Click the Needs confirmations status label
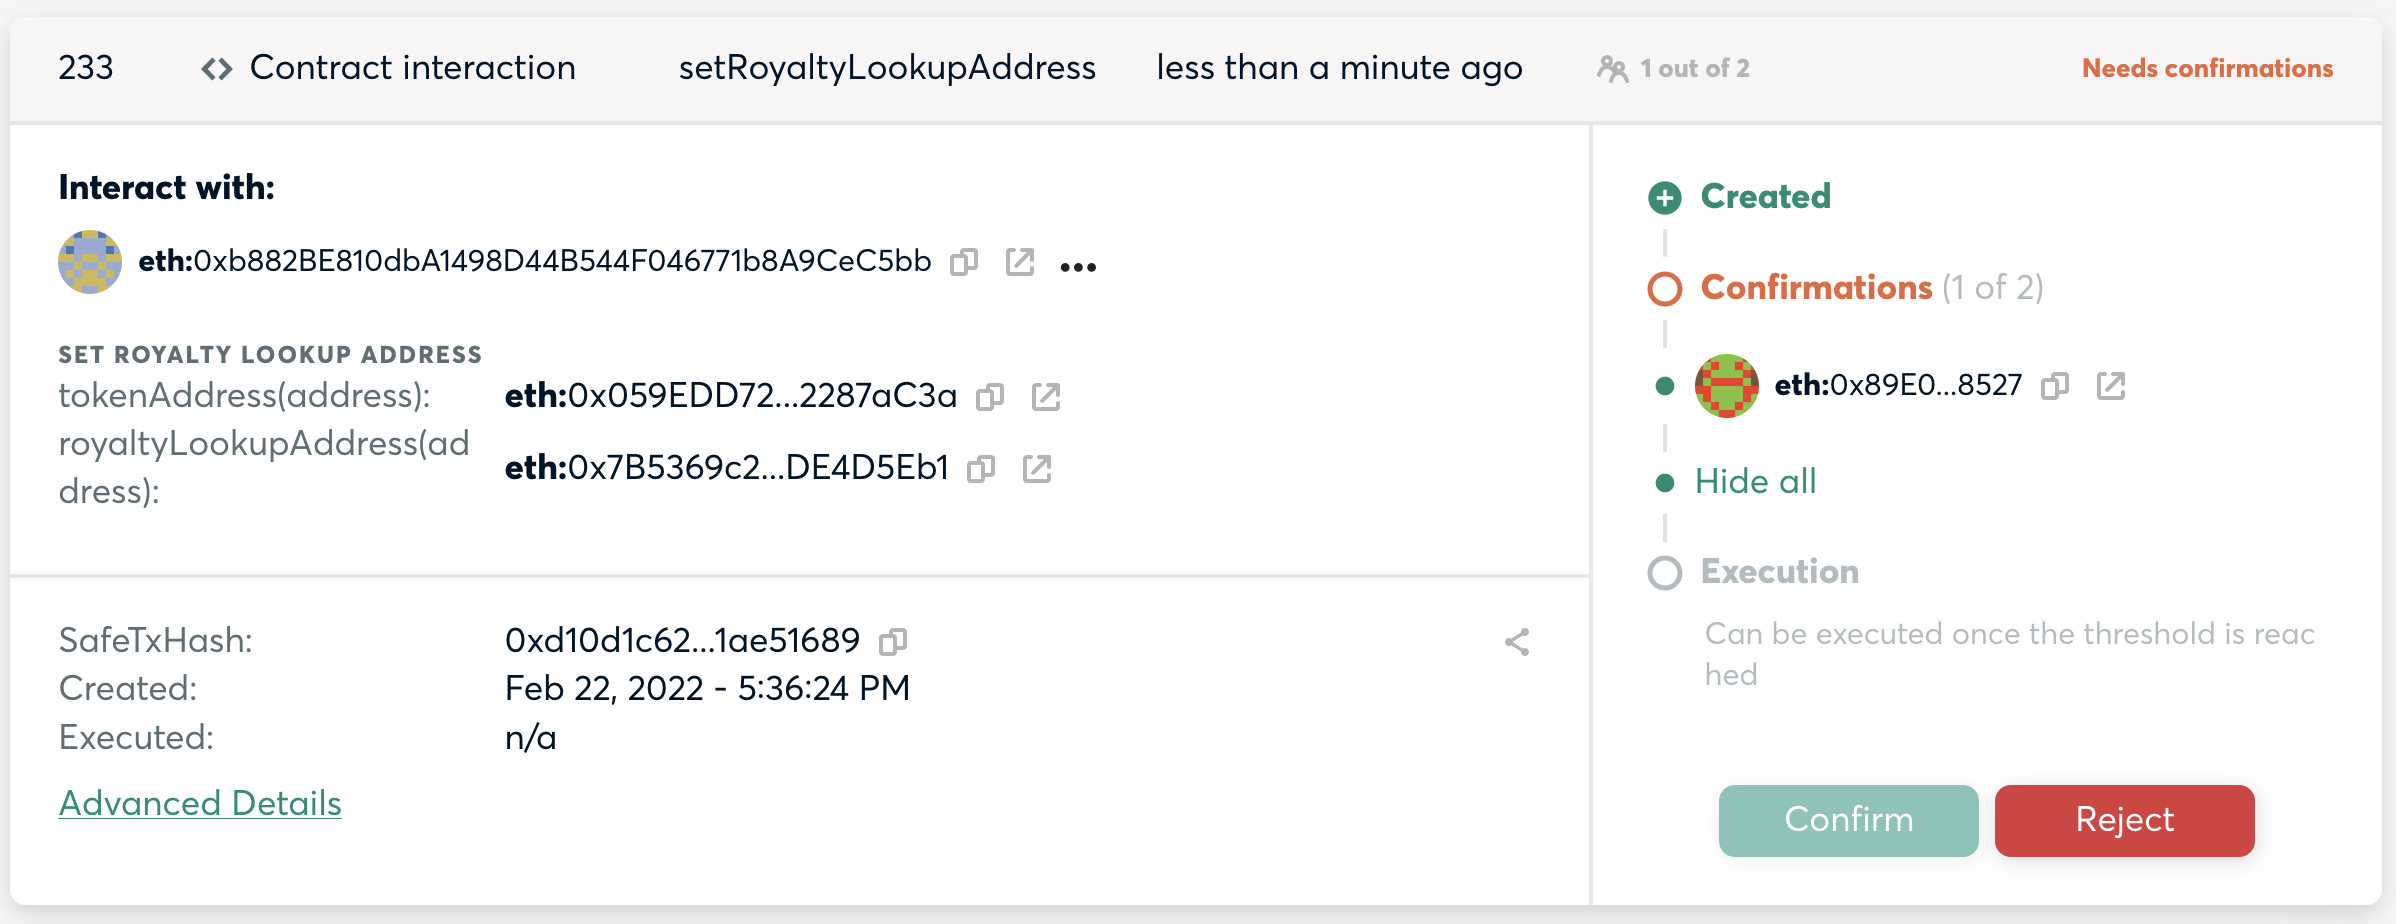Viewport: 2396px width, 924px height. click(x=2207, y=68)
